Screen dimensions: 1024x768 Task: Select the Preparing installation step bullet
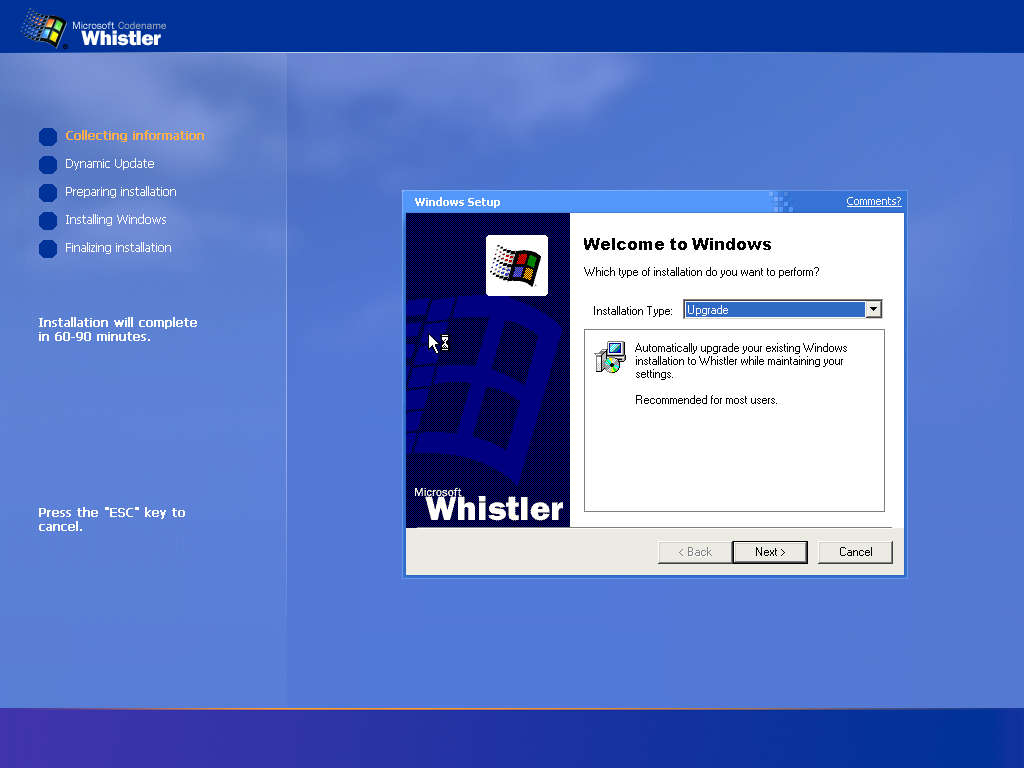click(48, 193)
